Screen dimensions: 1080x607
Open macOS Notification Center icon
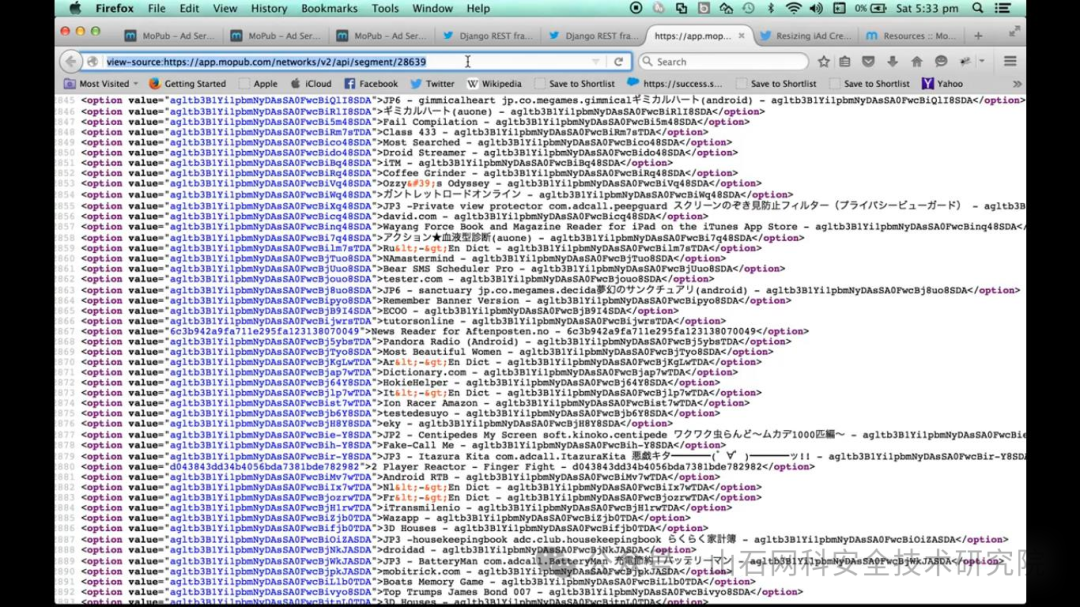[1004, 8]
